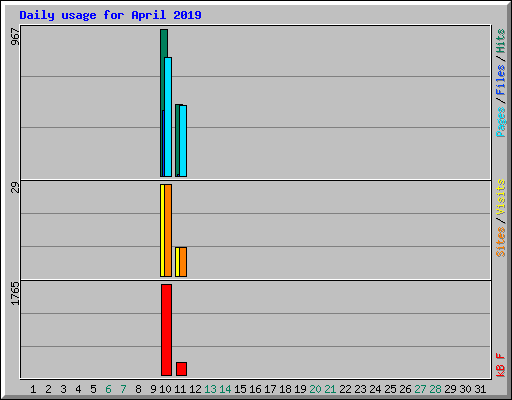Click day 9 on the date axis
The width and height of the screenshot is (512, 400).
(x=153, y=389)
